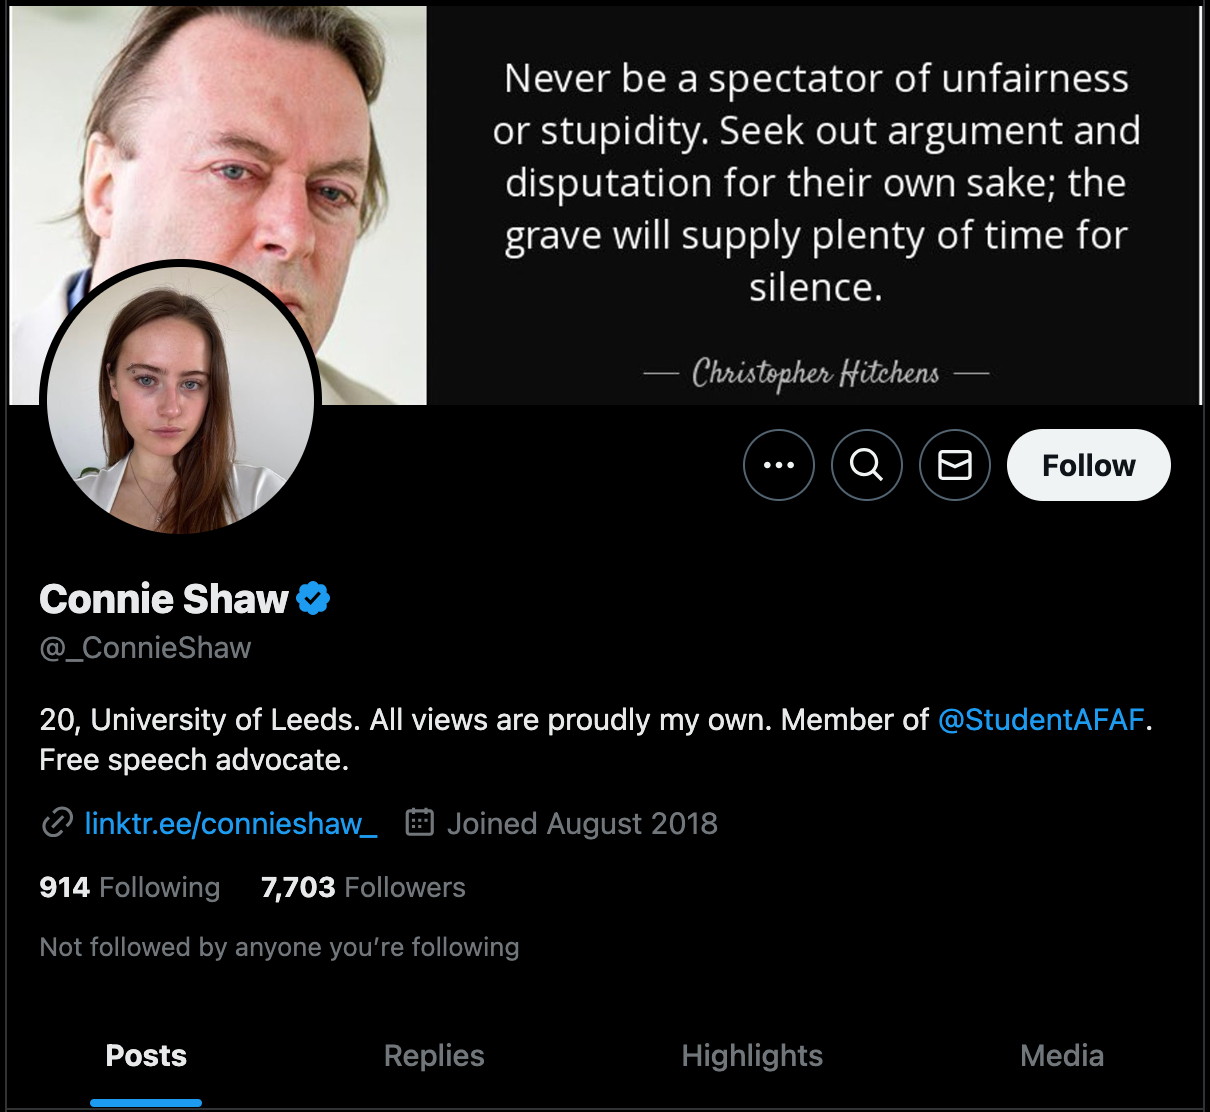Screen dimensions: 1210x1112
Task: Click the blue verified badge
Action: pos(313,599)
